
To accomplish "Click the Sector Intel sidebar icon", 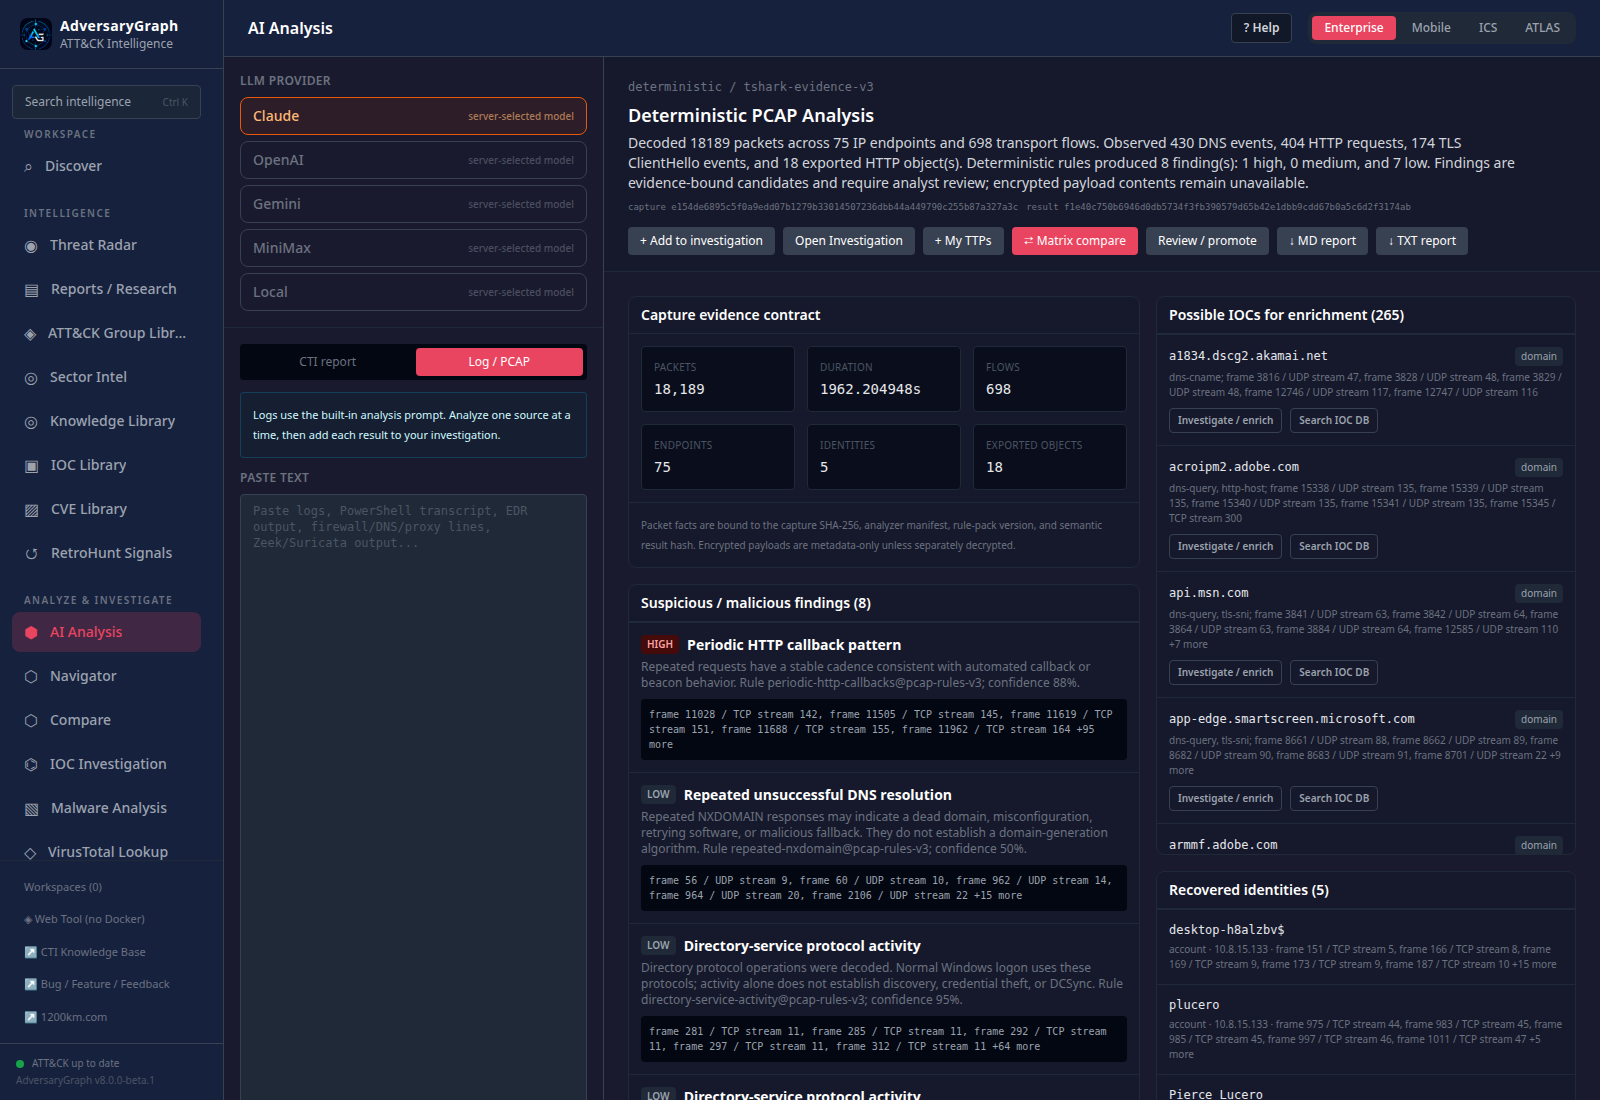I will click(31, 378).
